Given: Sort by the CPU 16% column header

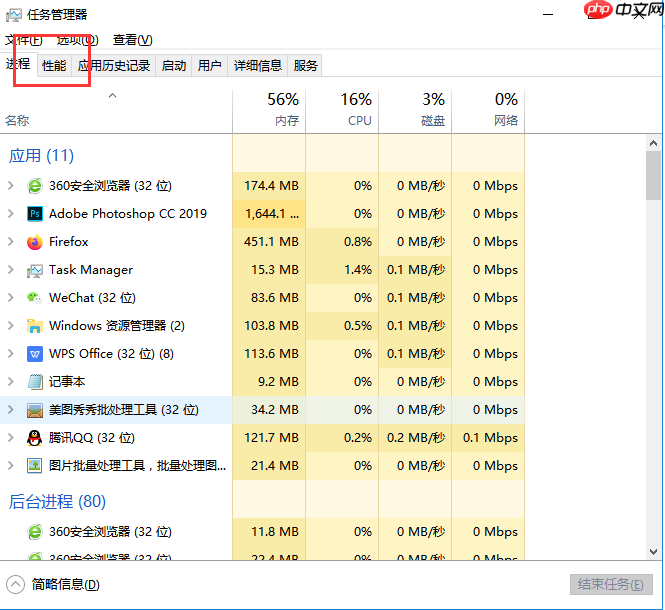Looking at the screenshot, I should 342,111.
